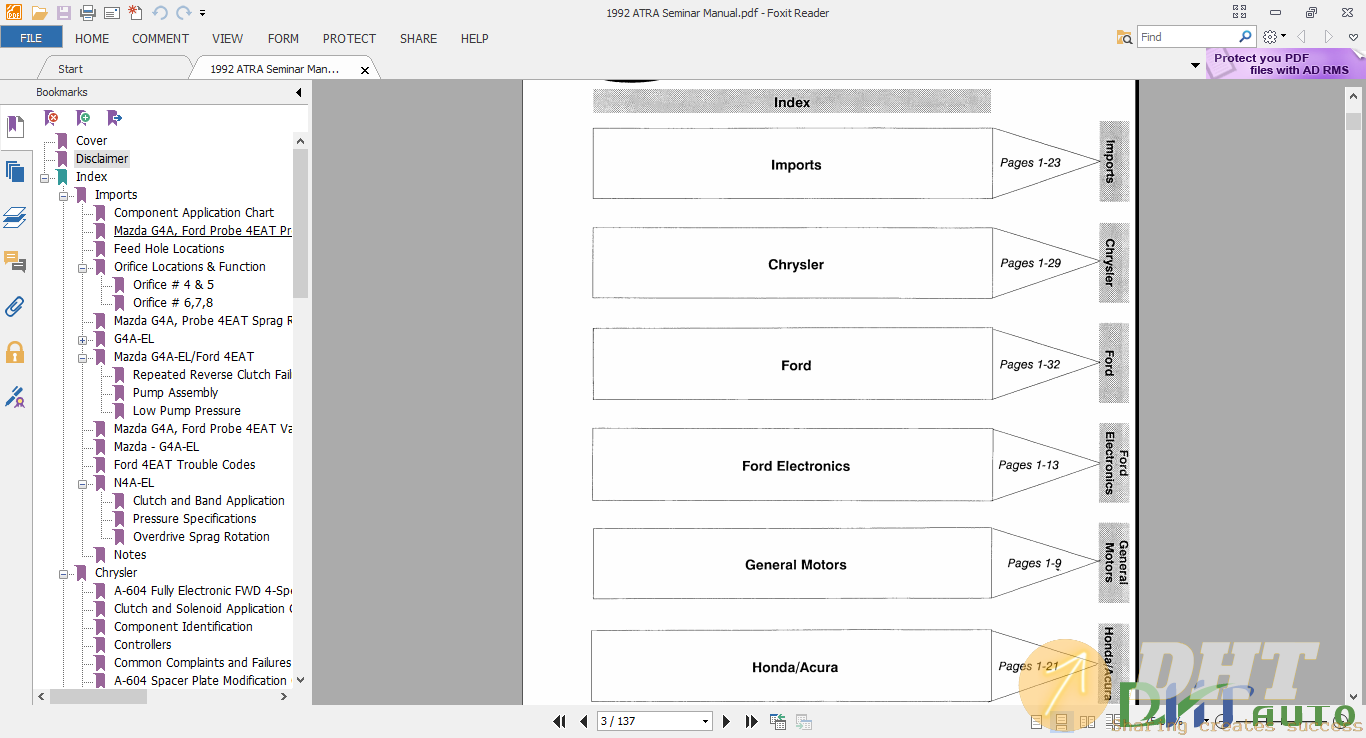The height and width of the screenshot is (738, 1366).
Task: Click the magnifier search icon in Find box
Action: coord(1245,36)
